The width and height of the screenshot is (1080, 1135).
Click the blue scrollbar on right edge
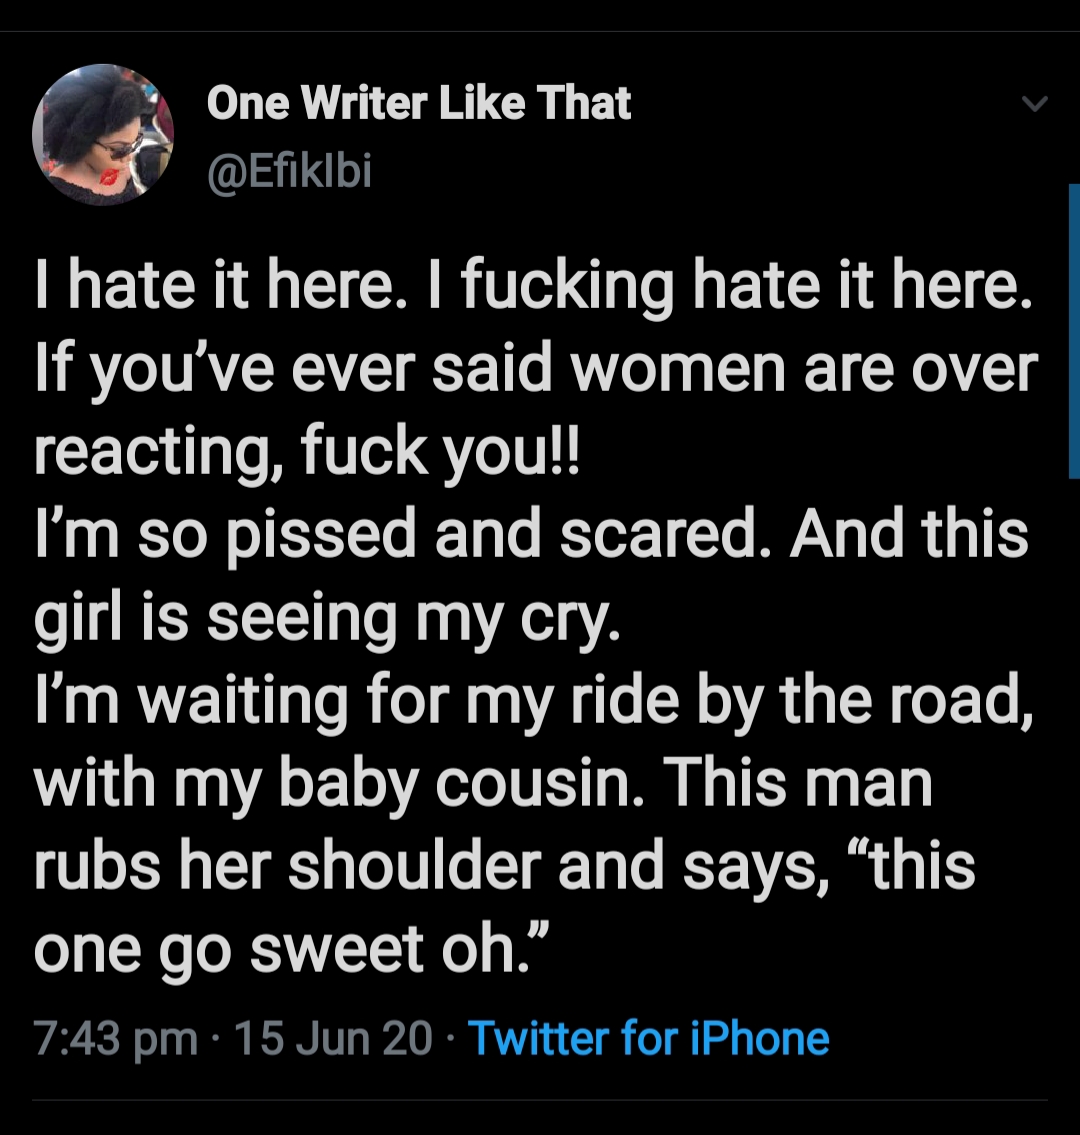click(x=1074, y=331)
